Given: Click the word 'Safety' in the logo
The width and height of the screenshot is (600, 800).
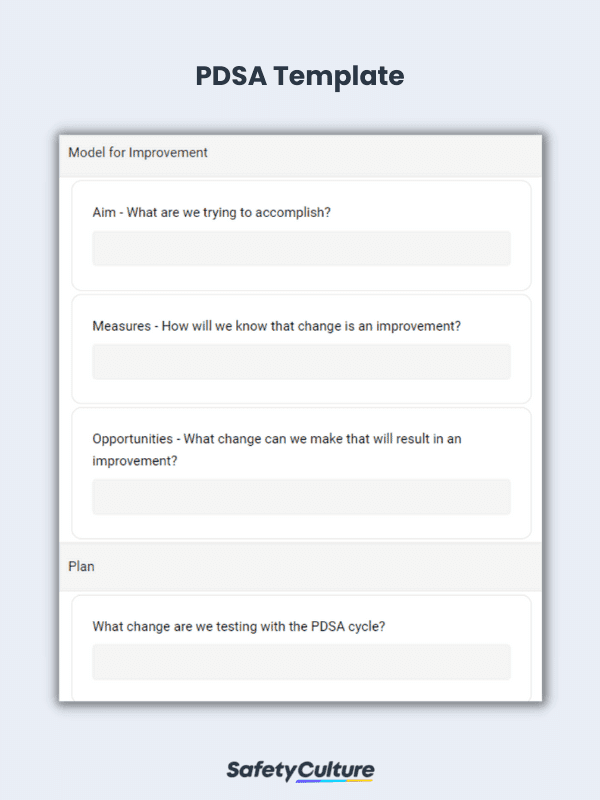Looking at the screenshot, I should (x=261, y=771).
